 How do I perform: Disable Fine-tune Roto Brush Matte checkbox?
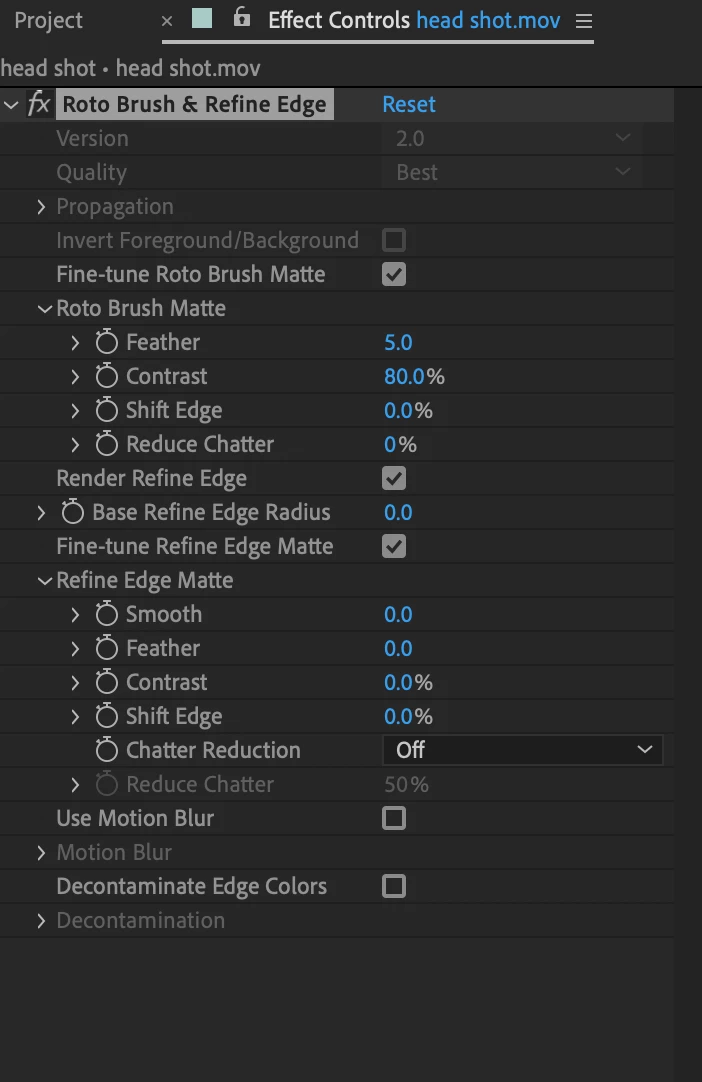pos(394,274)
